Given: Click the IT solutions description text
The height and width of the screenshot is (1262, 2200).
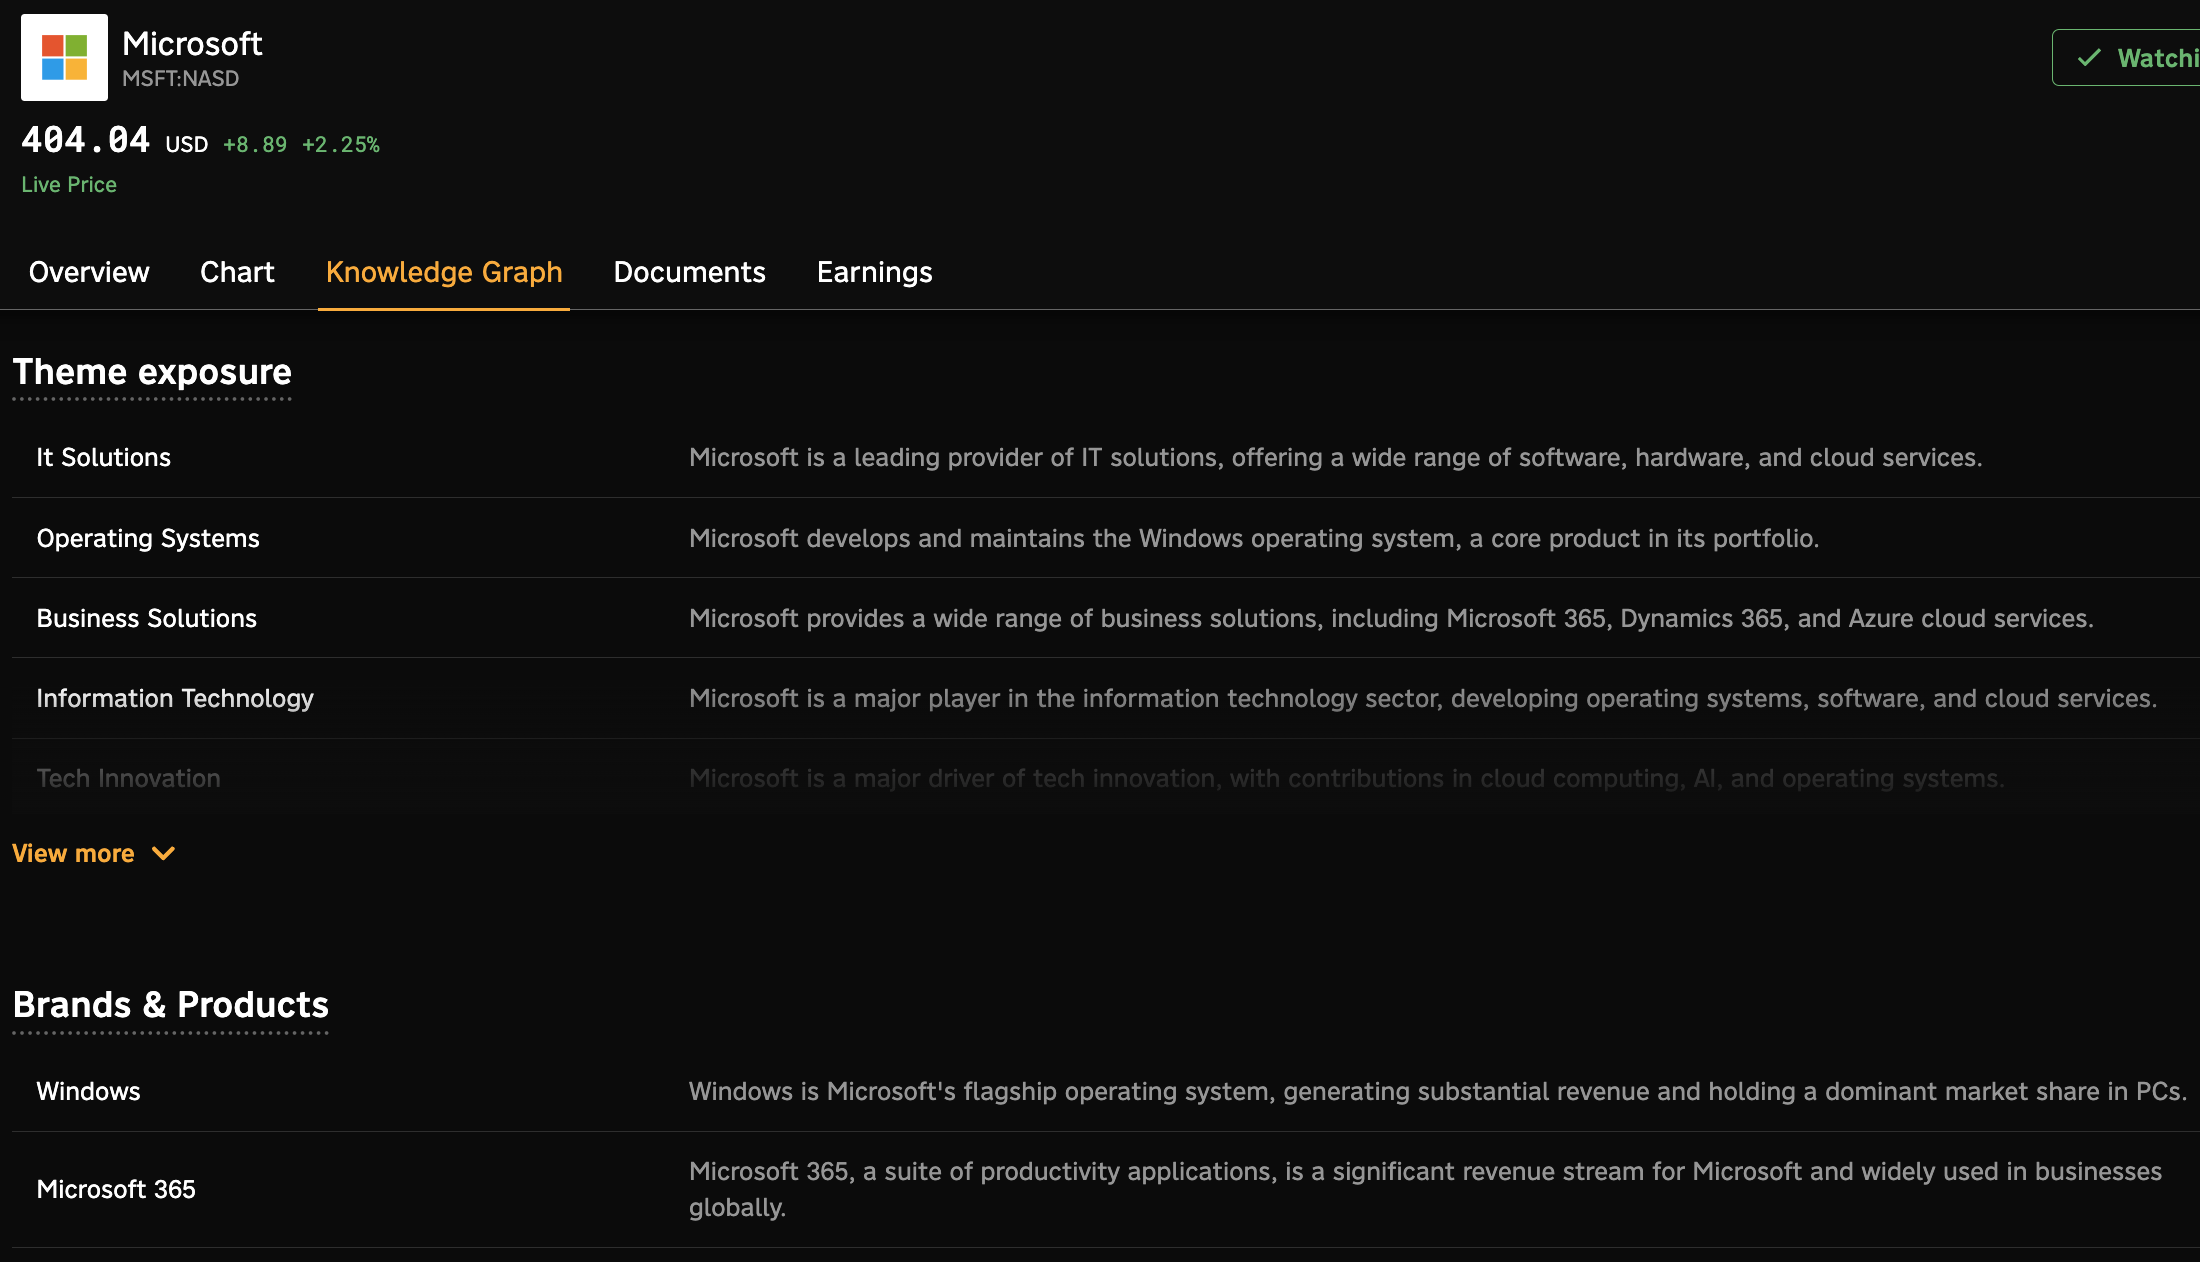Looking at the screenshot, I should 1335,457.
